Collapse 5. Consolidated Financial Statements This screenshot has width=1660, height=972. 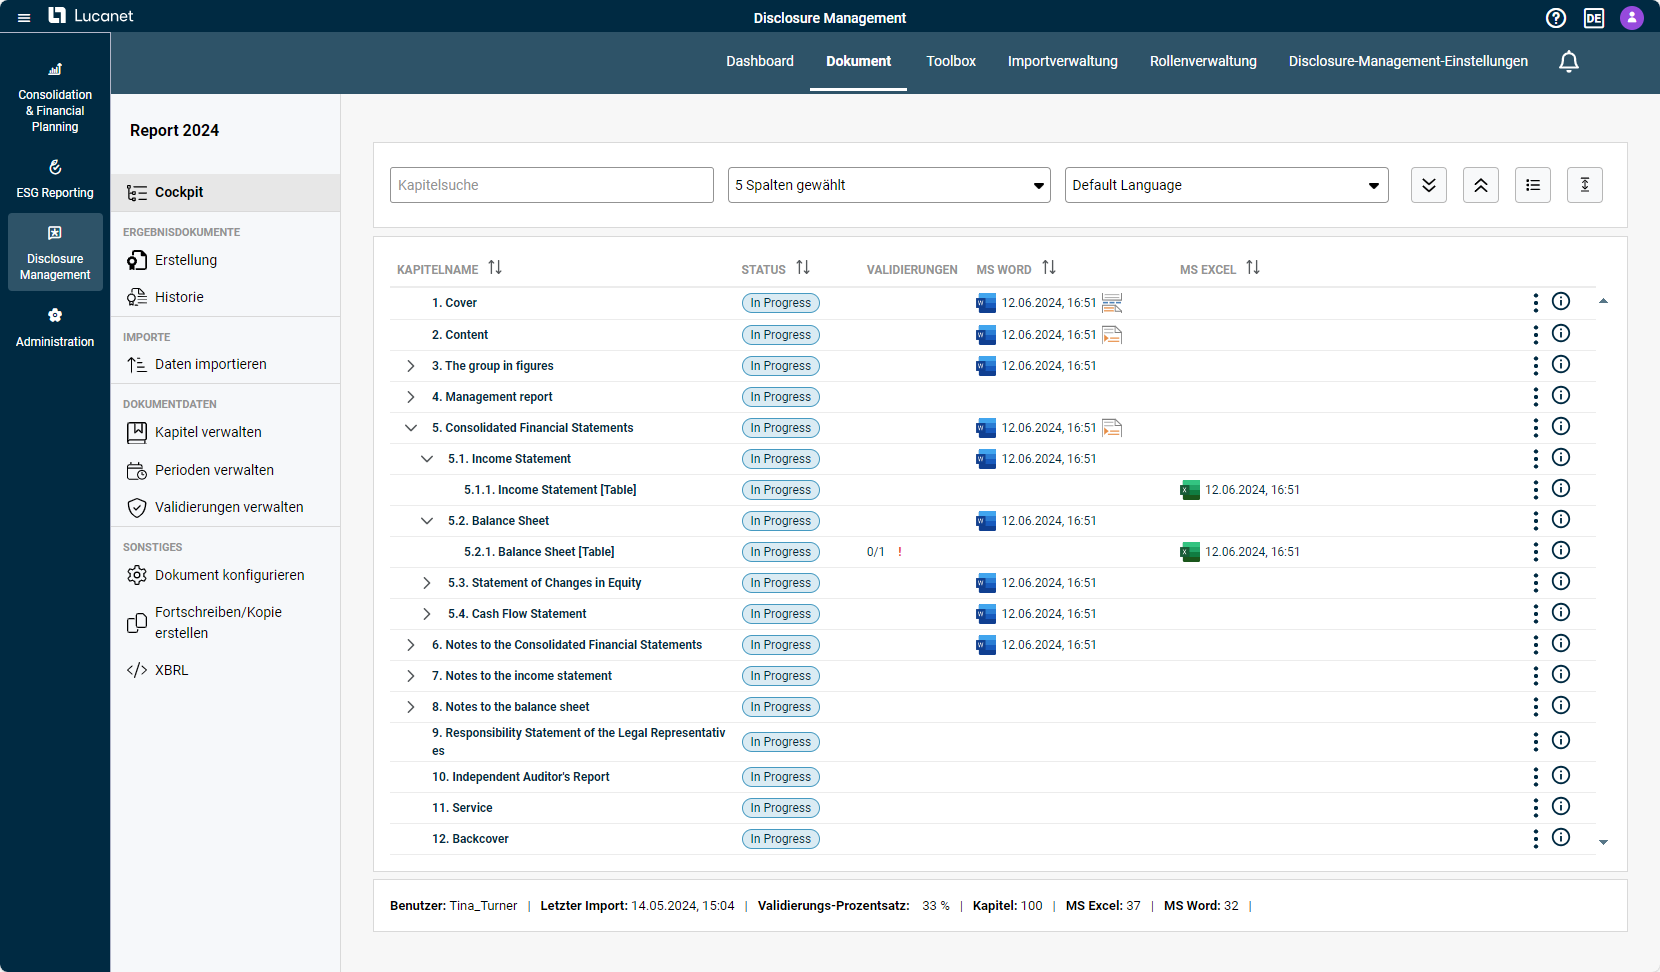click(411, 428)
